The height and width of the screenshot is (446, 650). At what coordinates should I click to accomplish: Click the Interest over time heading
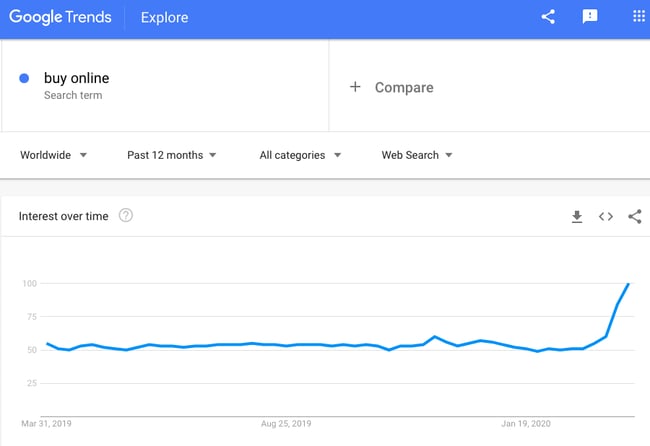(x=63, y=216)
